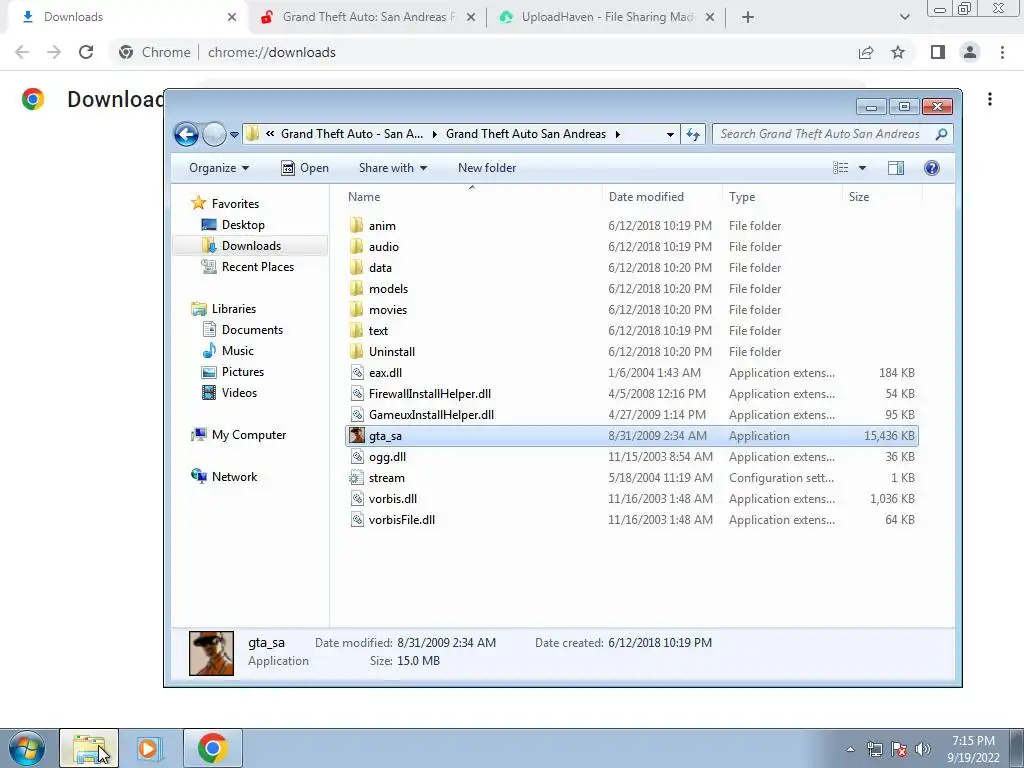Click Grand Theft Auto - San A... breadcrumb
Screen dimensions: 1024x768
click(352, 134)
